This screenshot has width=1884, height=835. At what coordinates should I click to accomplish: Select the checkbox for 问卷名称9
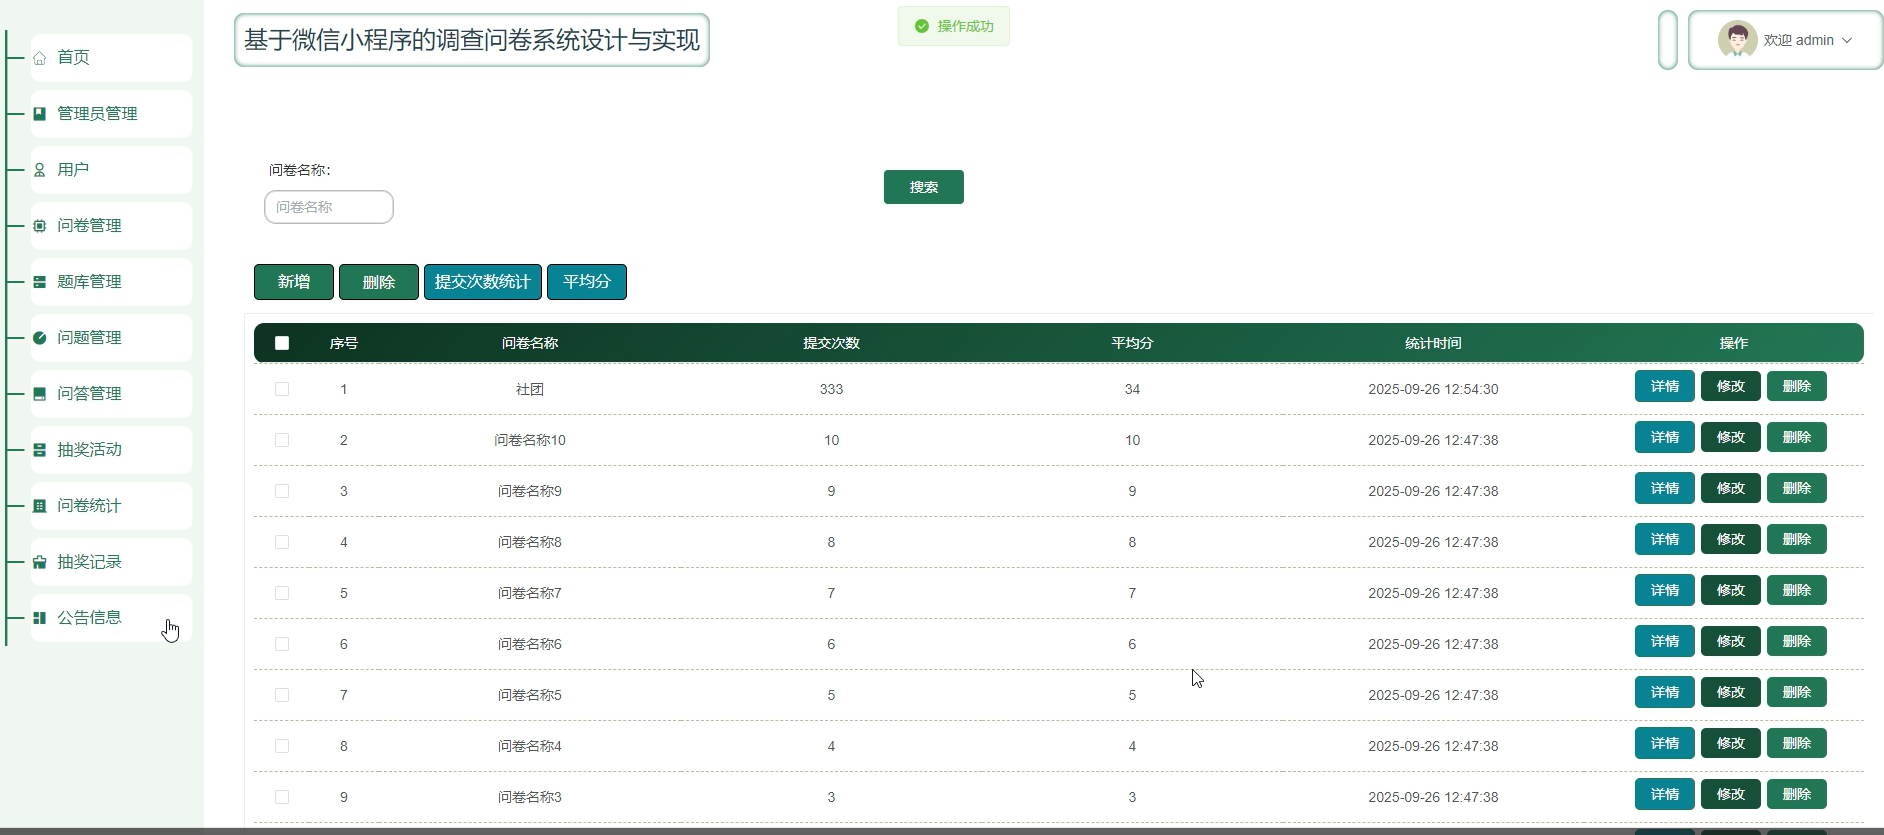(x=282, y=491)
